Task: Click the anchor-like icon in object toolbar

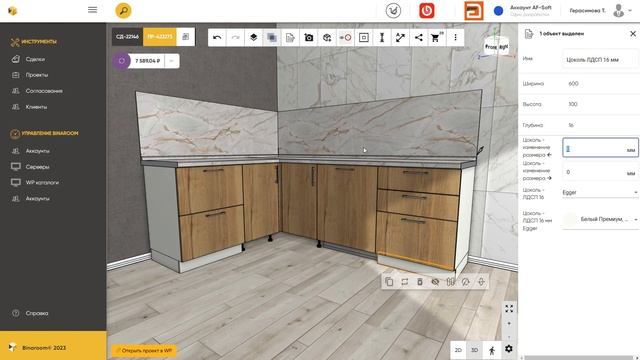Action: coord(481,282)
